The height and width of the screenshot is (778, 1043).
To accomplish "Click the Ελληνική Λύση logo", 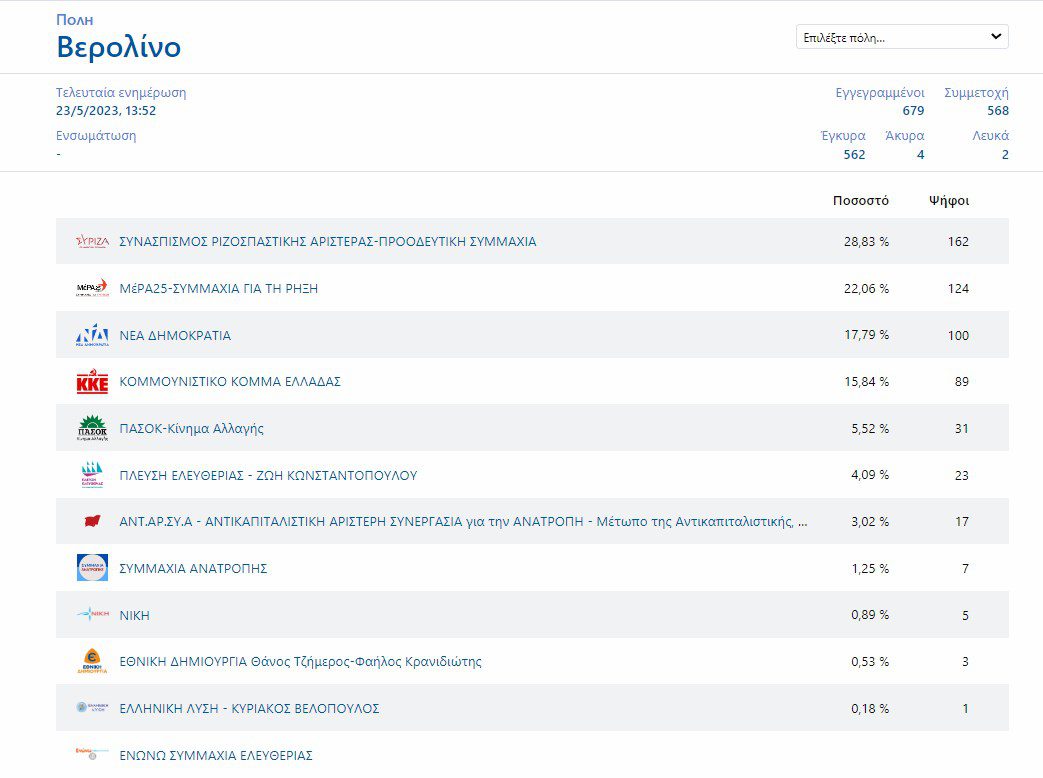I will click(x=92, y=708).
